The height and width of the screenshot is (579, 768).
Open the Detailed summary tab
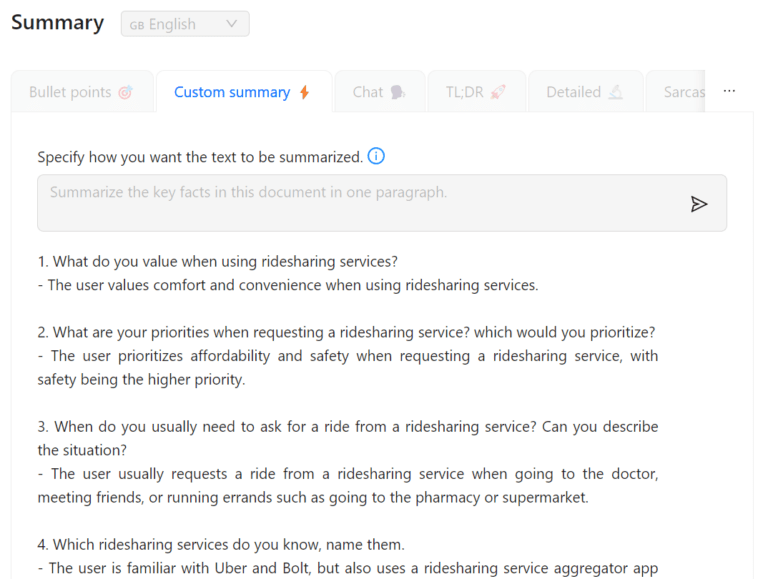(574, 92)
